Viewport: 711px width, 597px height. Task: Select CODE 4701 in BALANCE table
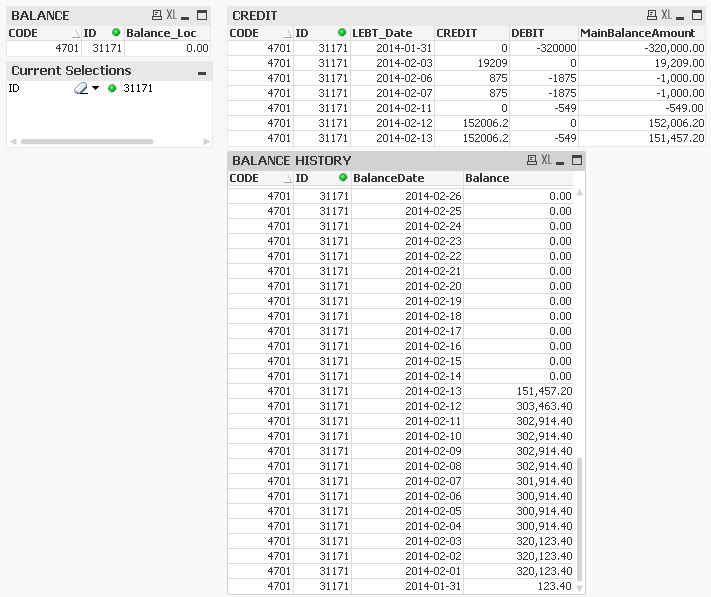pos(44,48)
